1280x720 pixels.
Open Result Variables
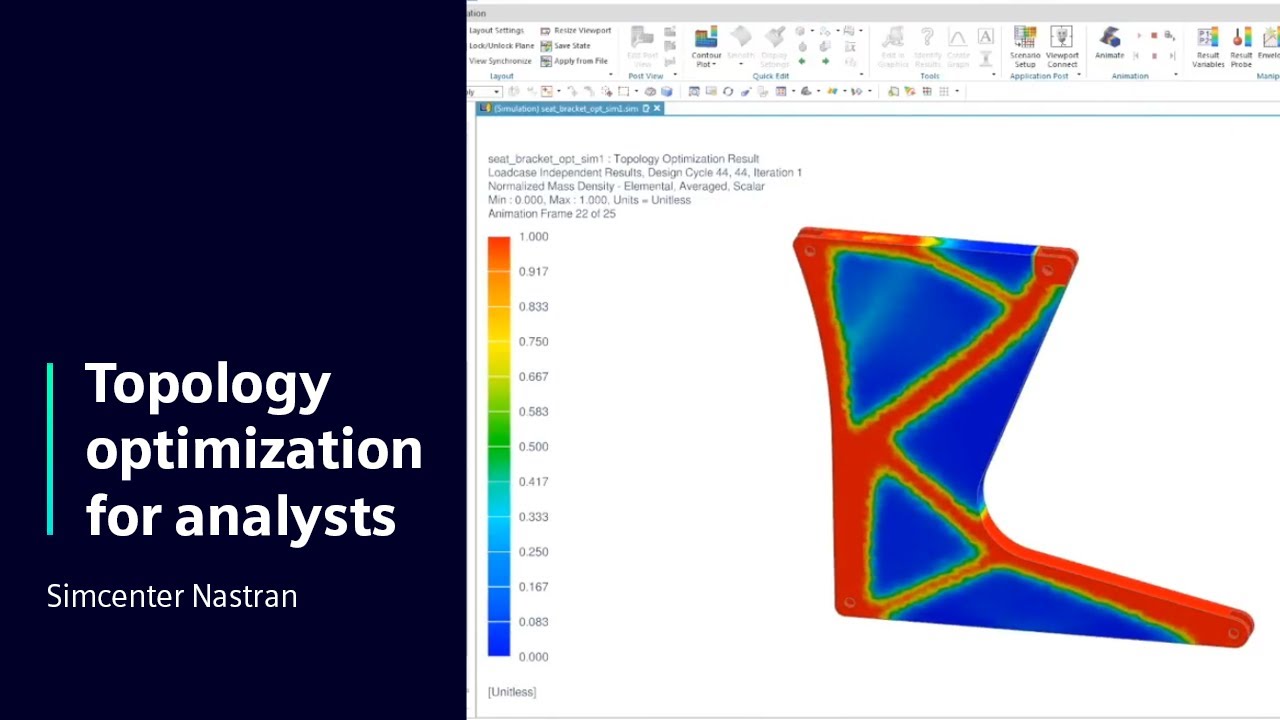pos(1208,47)
